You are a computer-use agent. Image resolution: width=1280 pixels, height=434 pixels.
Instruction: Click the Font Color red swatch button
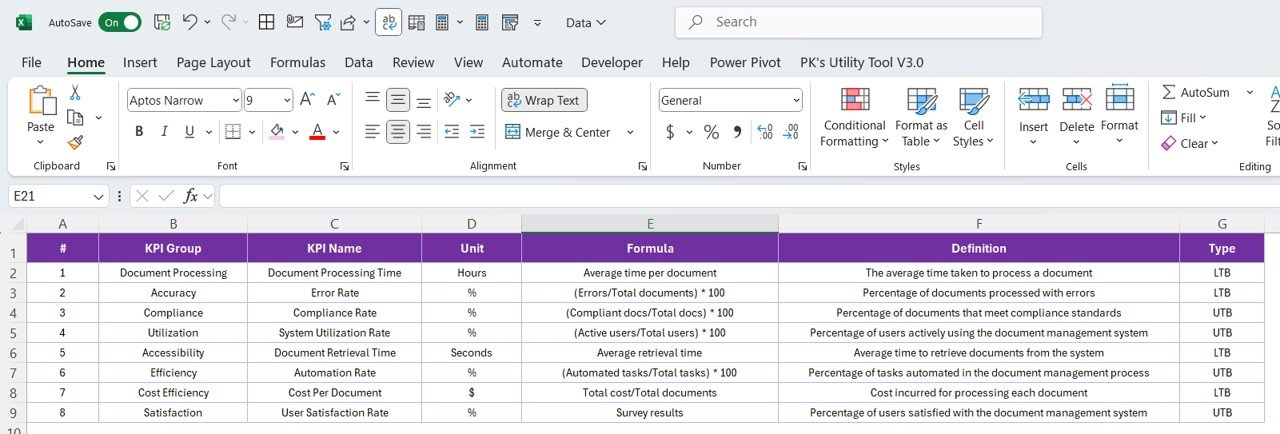click(317, 132)
